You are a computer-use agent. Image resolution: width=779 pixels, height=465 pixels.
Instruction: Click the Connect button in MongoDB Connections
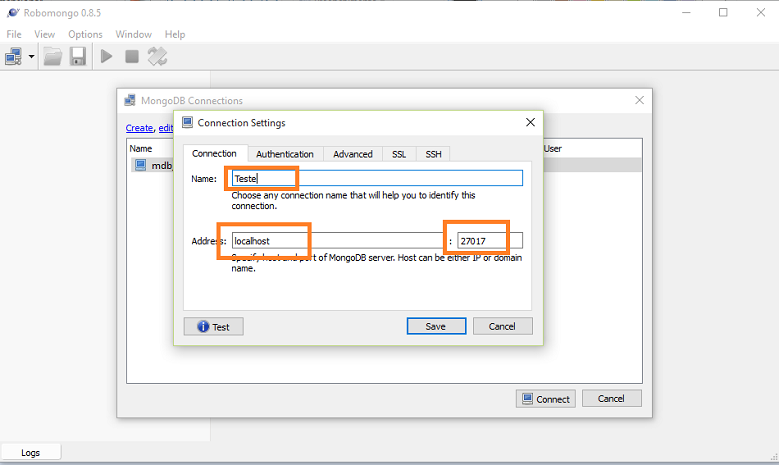point(545,399)
